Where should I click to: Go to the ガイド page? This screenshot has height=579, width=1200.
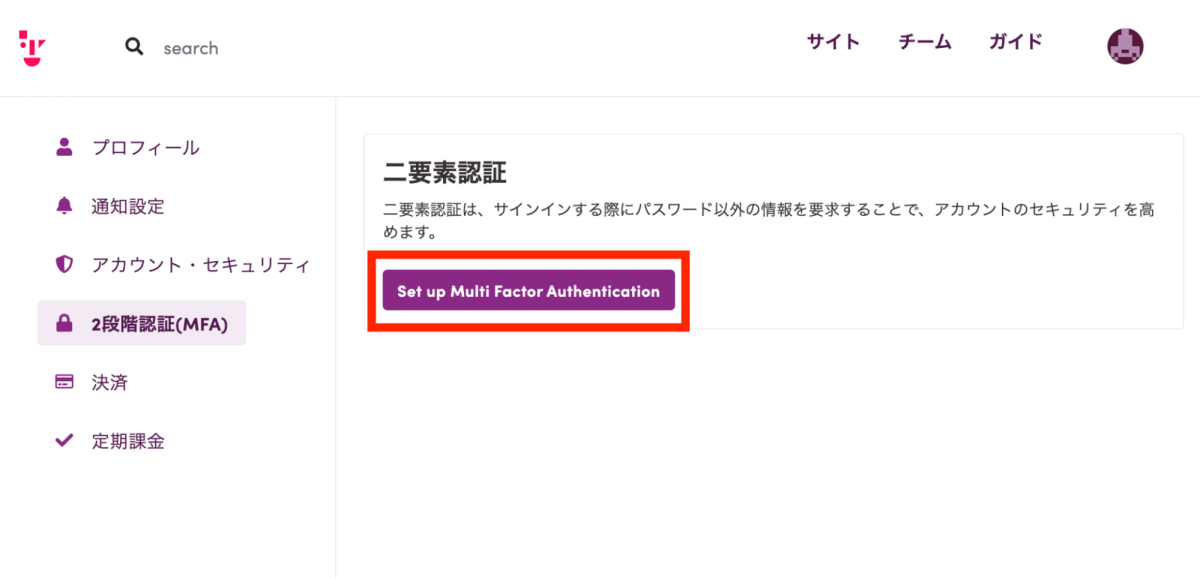pyautogui.click(x=1016, y=42)
